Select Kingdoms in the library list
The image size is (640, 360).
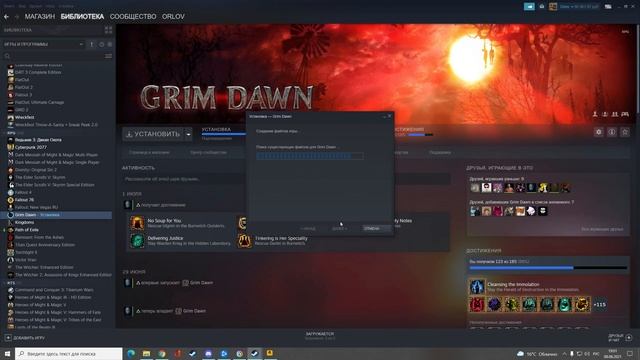pos(24,222)
